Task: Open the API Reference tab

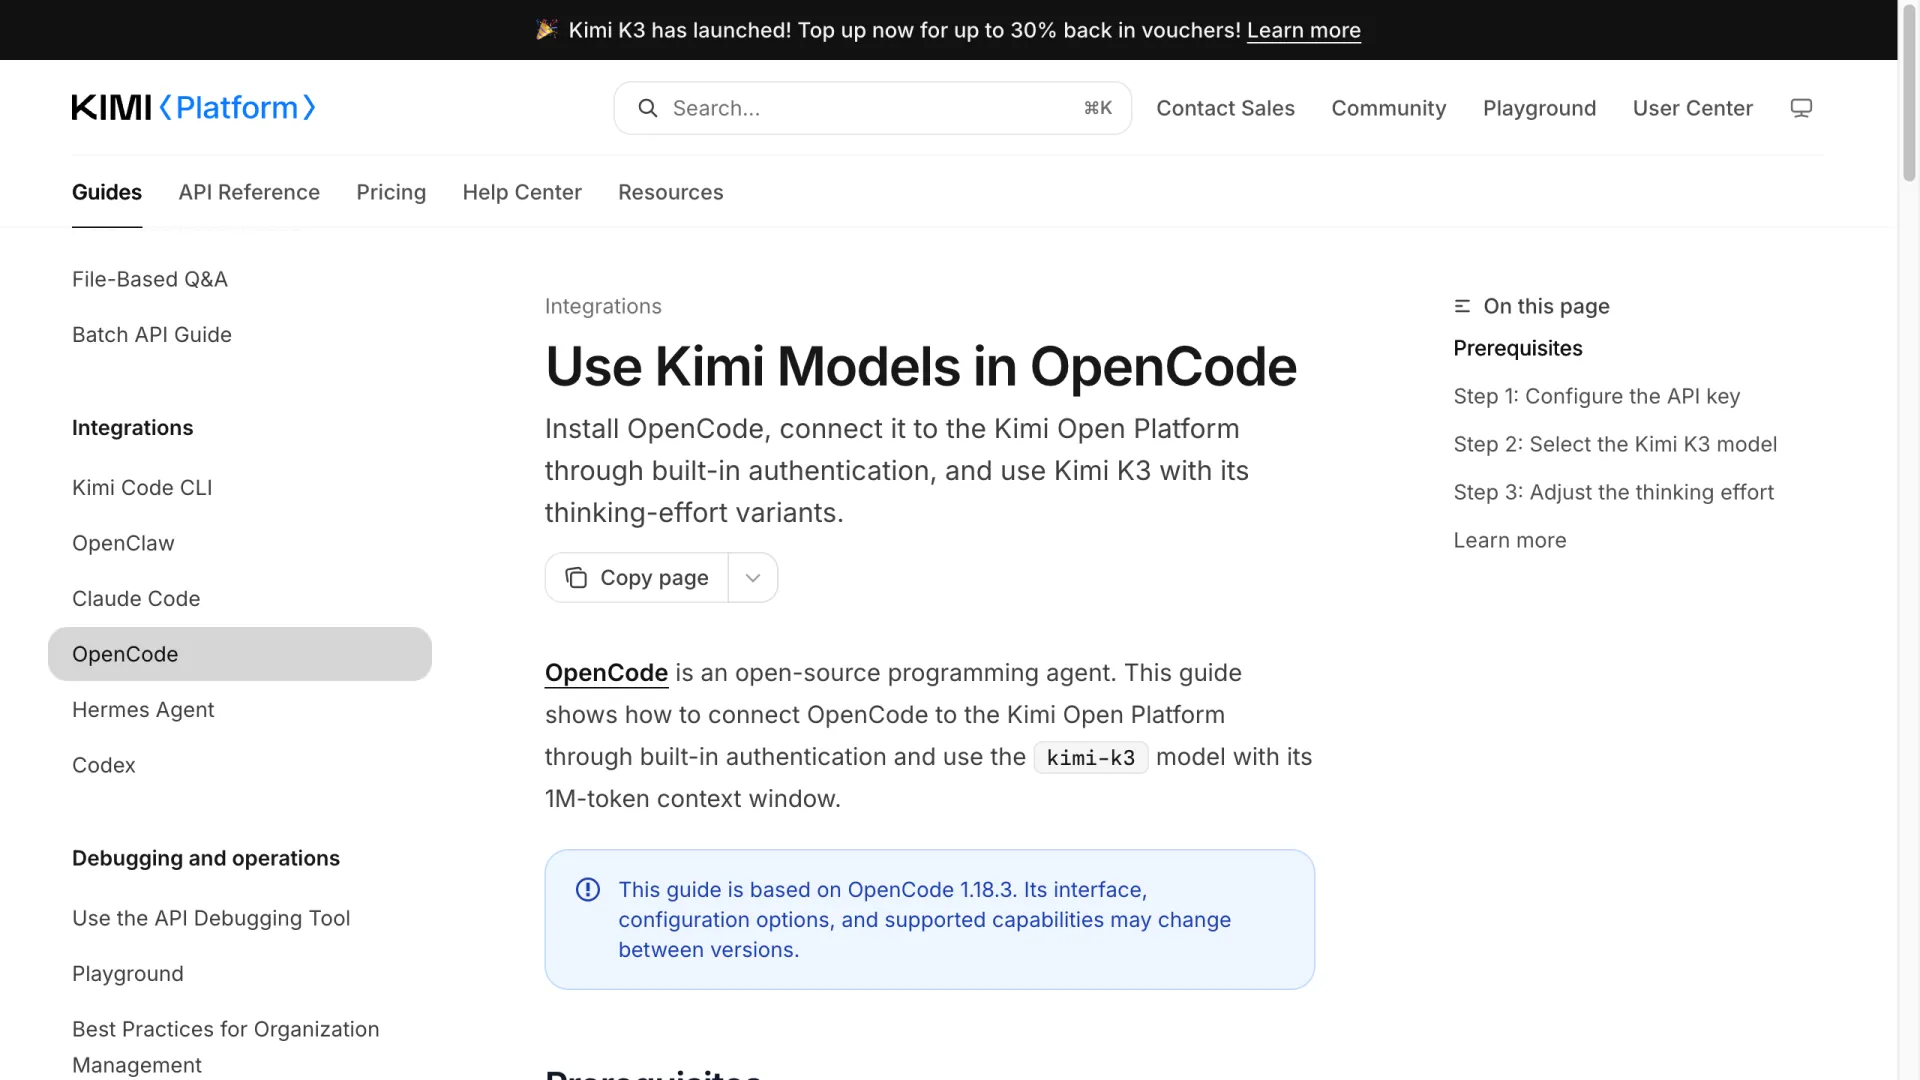Action: point(249,192)
